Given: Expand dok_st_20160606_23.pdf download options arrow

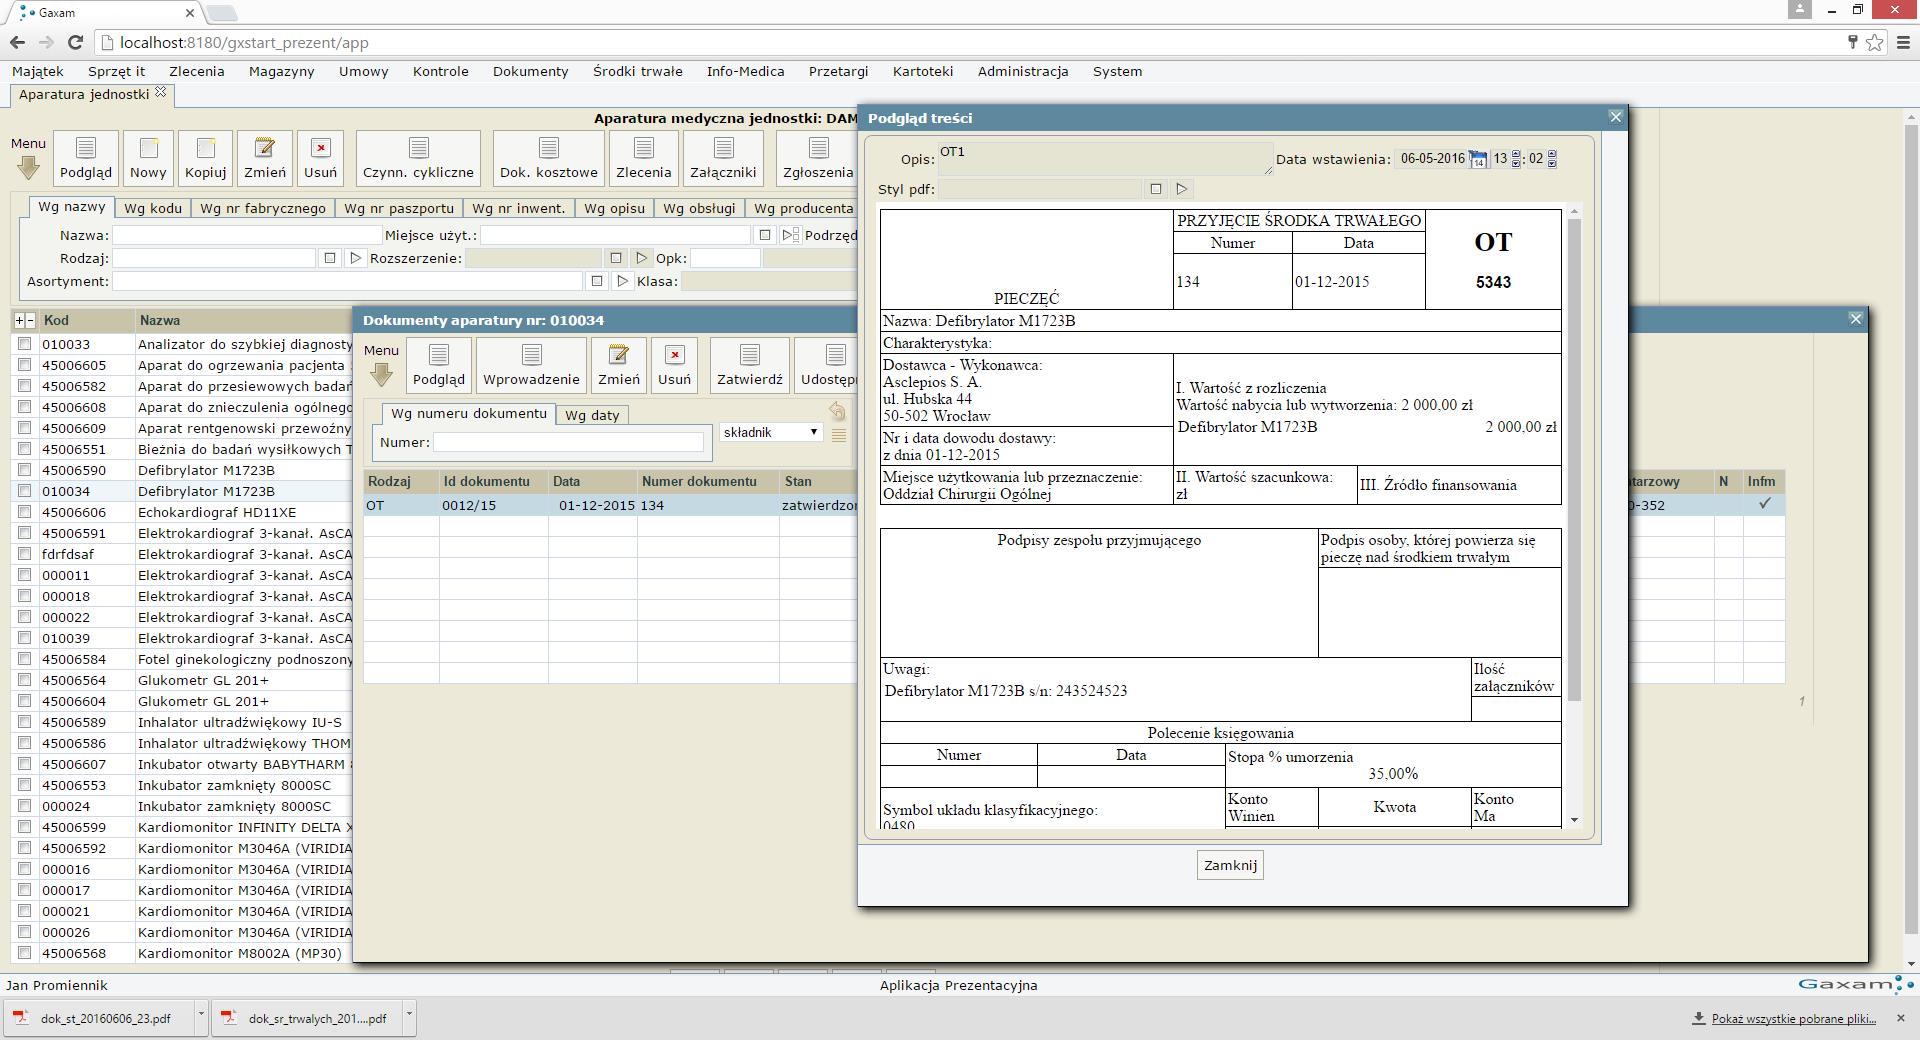Looking at the screenshot, I should (x=201, y=1015).
